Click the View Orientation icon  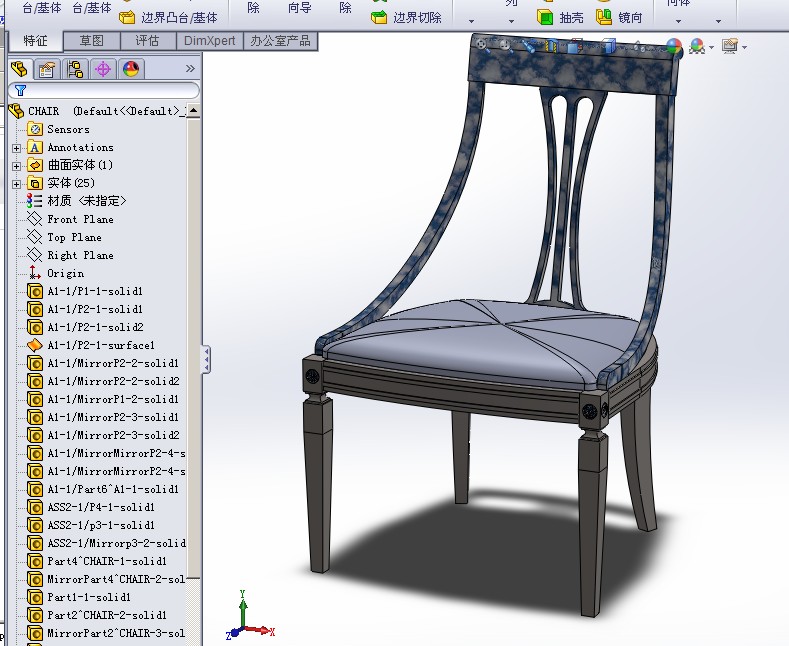pos(576,47)
